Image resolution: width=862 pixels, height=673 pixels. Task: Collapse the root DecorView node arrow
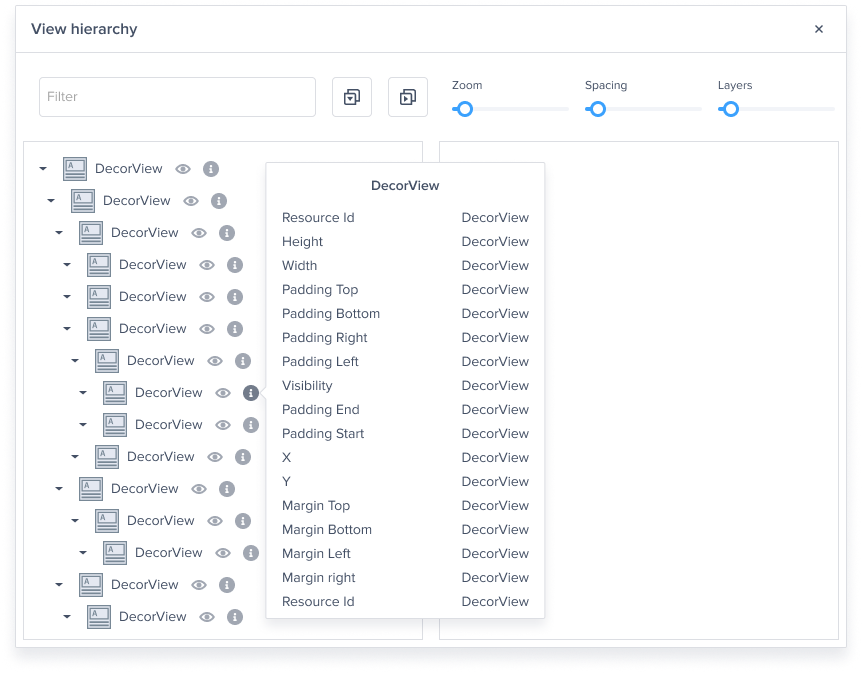click(43, 168)
